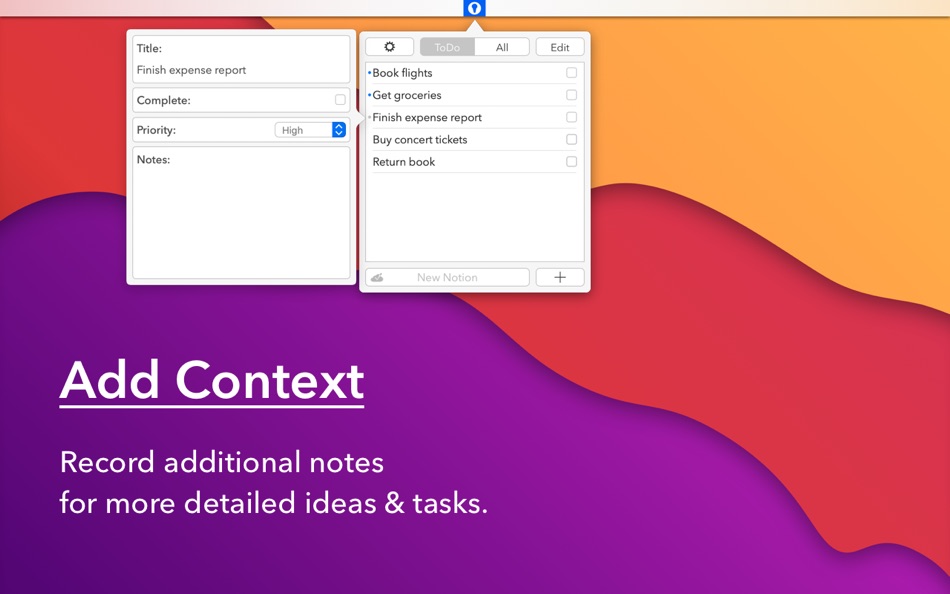Click the app's menu bar status icon
The height and width of the screenshot is (594, 950).
[472, 8]
